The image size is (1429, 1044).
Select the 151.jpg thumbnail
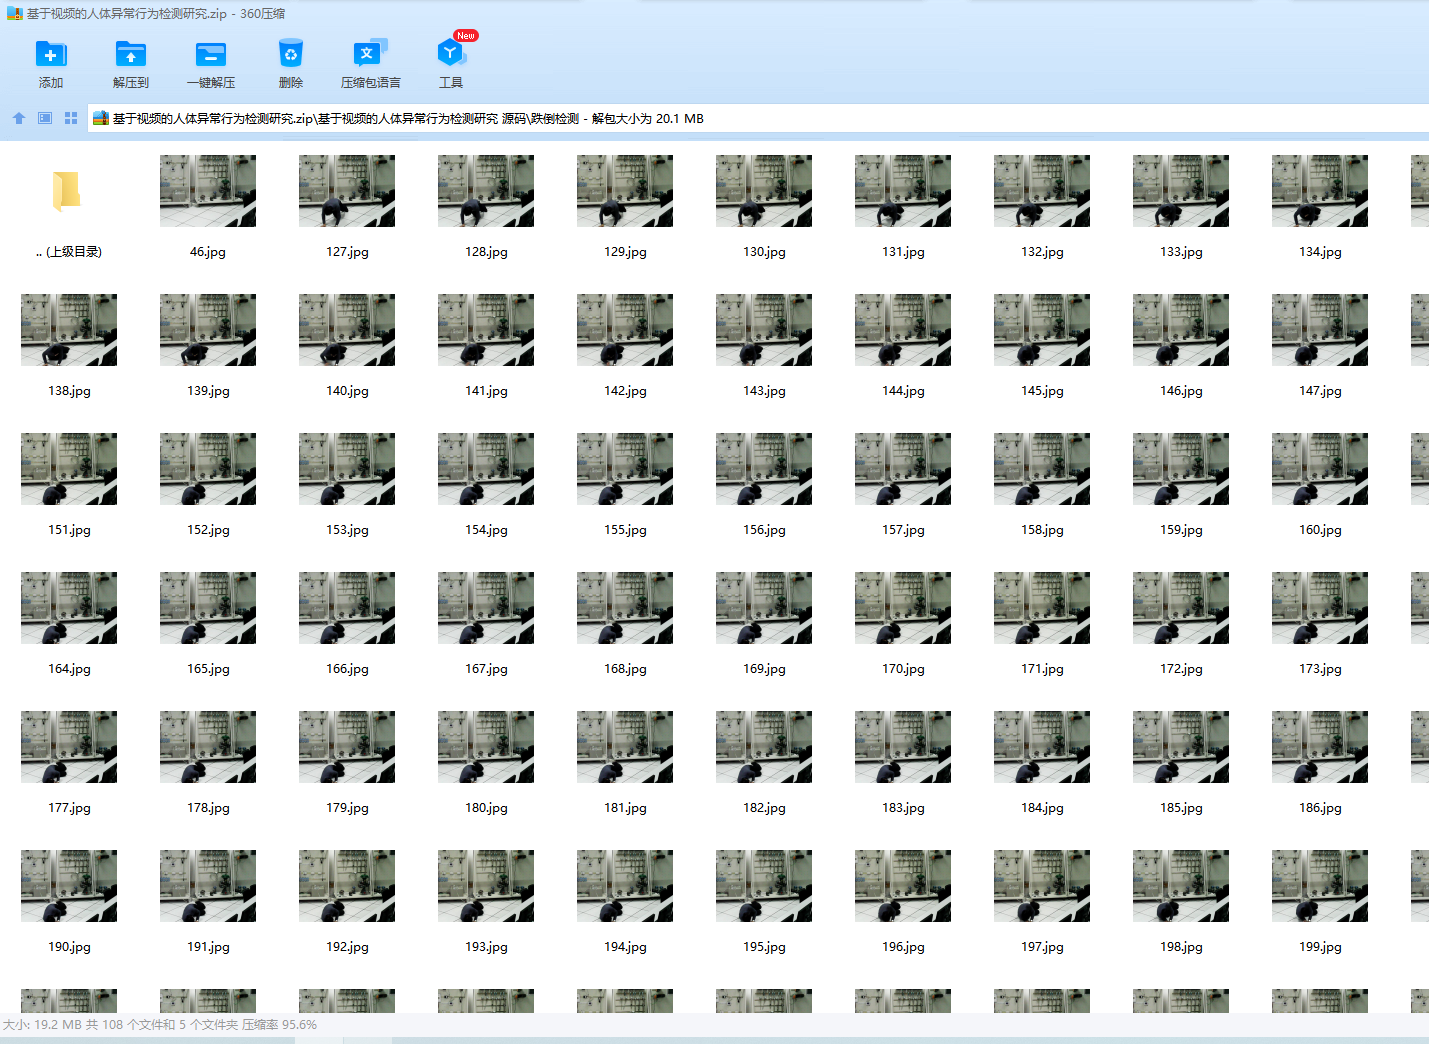coord(69,469)
